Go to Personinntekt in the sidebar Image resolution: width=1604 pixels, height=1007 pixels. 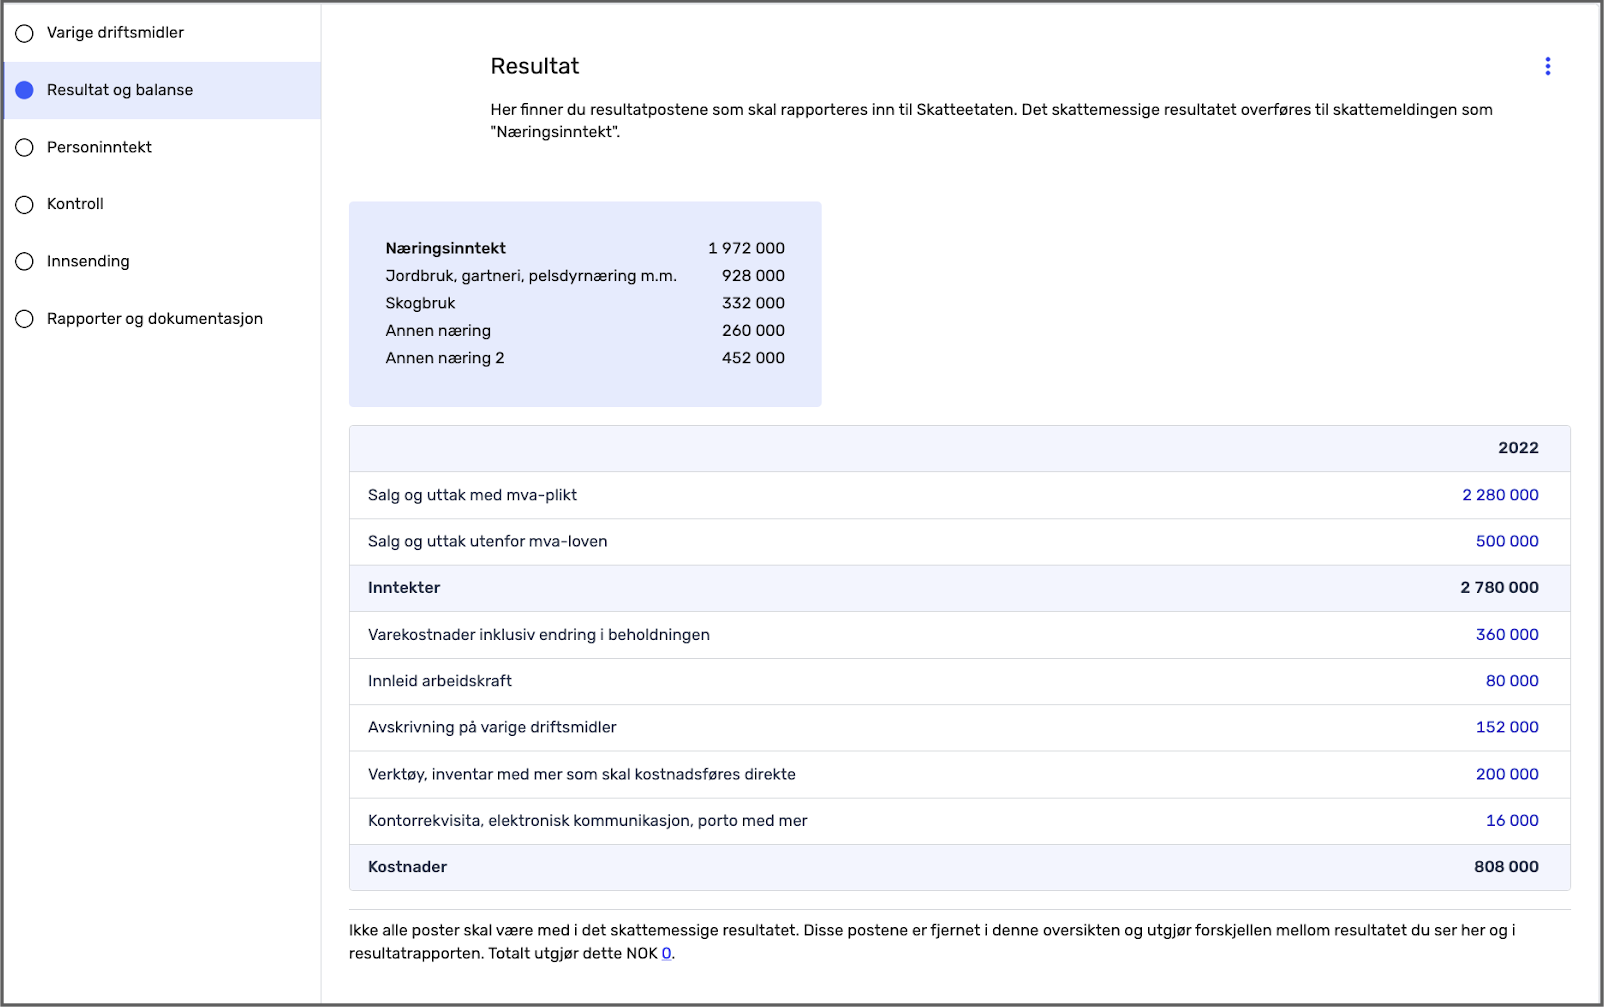click(99, 147)
